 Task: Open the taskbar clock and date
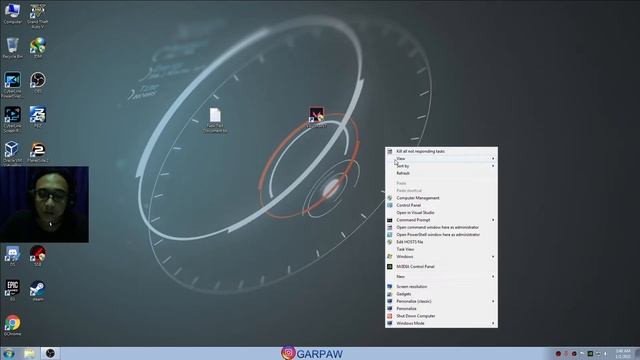pos(623,354)
